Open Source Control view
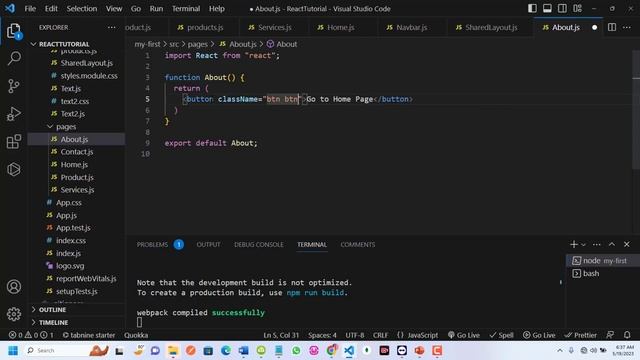 (13, 86)
